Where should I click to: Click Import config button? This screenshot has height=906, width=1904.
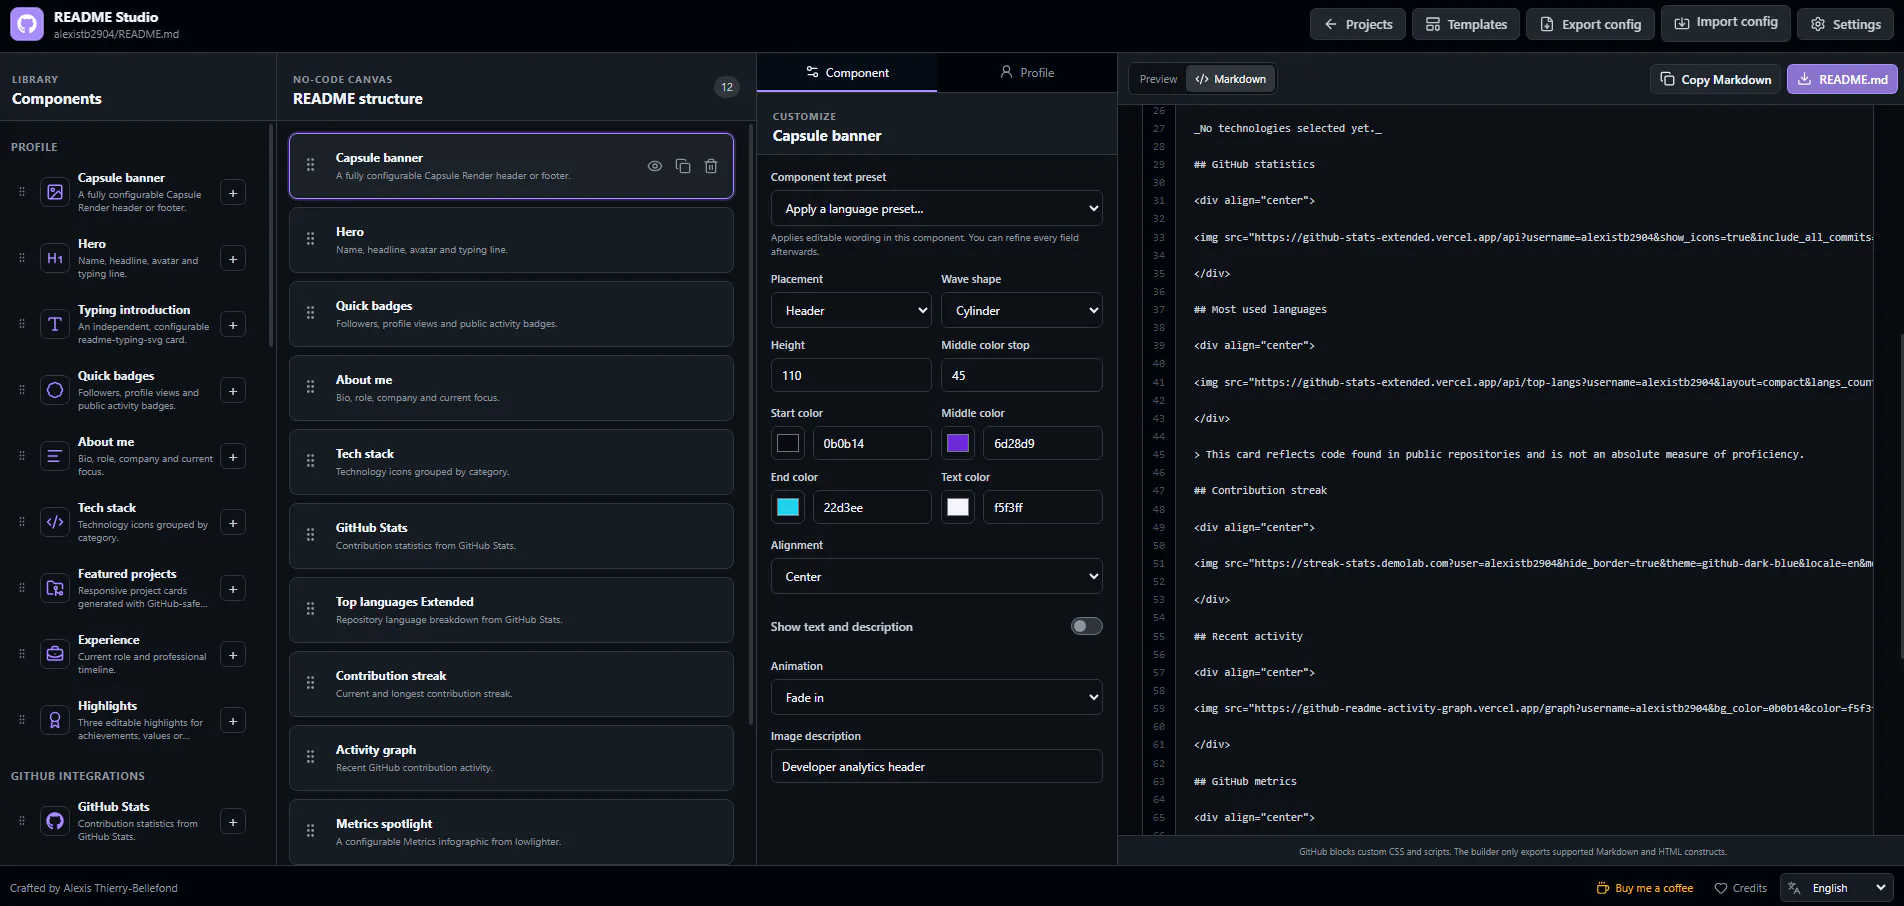click(1726, 22)
